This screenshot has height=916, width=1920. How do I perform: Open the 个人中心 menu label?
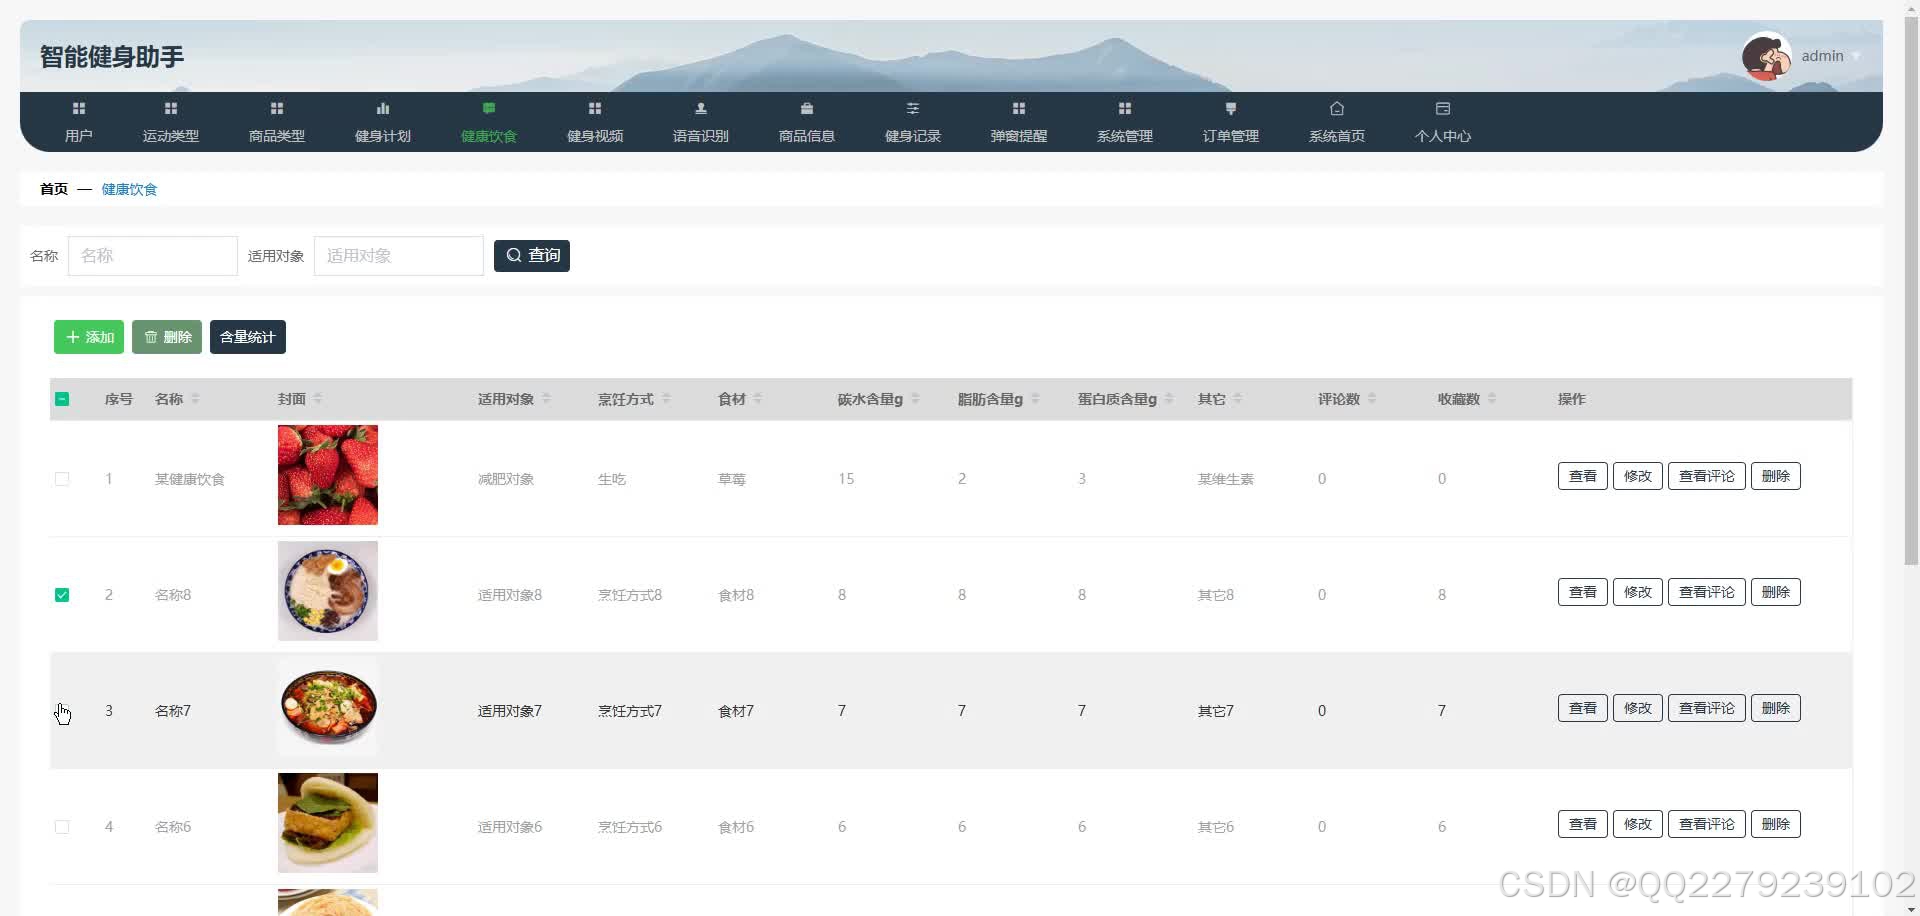pos(1443,136)
